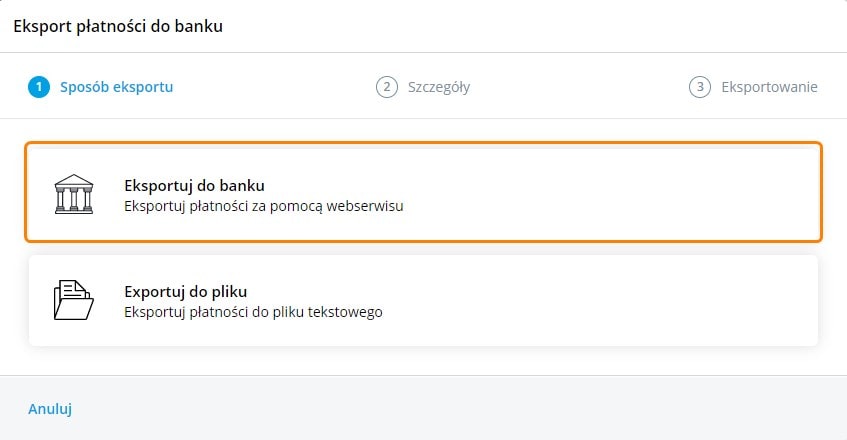
Task: Click the step 2 number circle
Action: [386, 87]
